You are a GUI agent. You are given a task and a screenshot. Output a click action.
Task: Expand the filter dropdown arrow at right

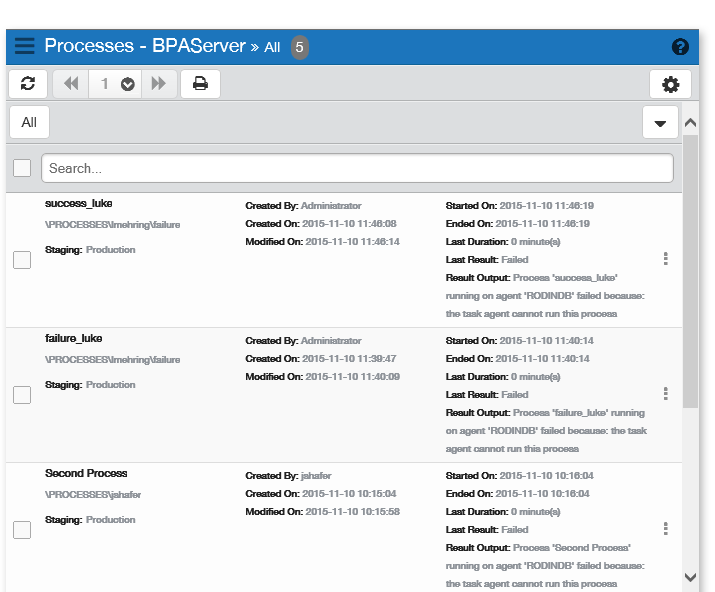click(x=660, y=123)
